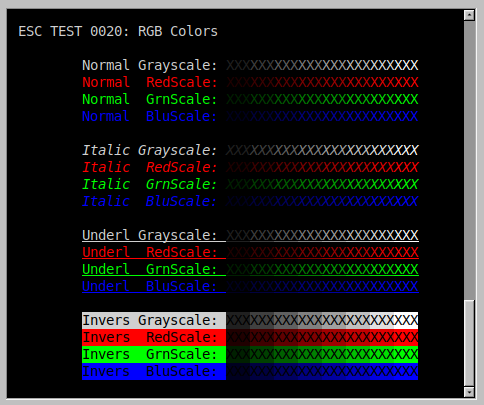Click the green 'Invers GrnScale:' block
The width and height of the screenshot is (484, 405).
pos(154,354)
